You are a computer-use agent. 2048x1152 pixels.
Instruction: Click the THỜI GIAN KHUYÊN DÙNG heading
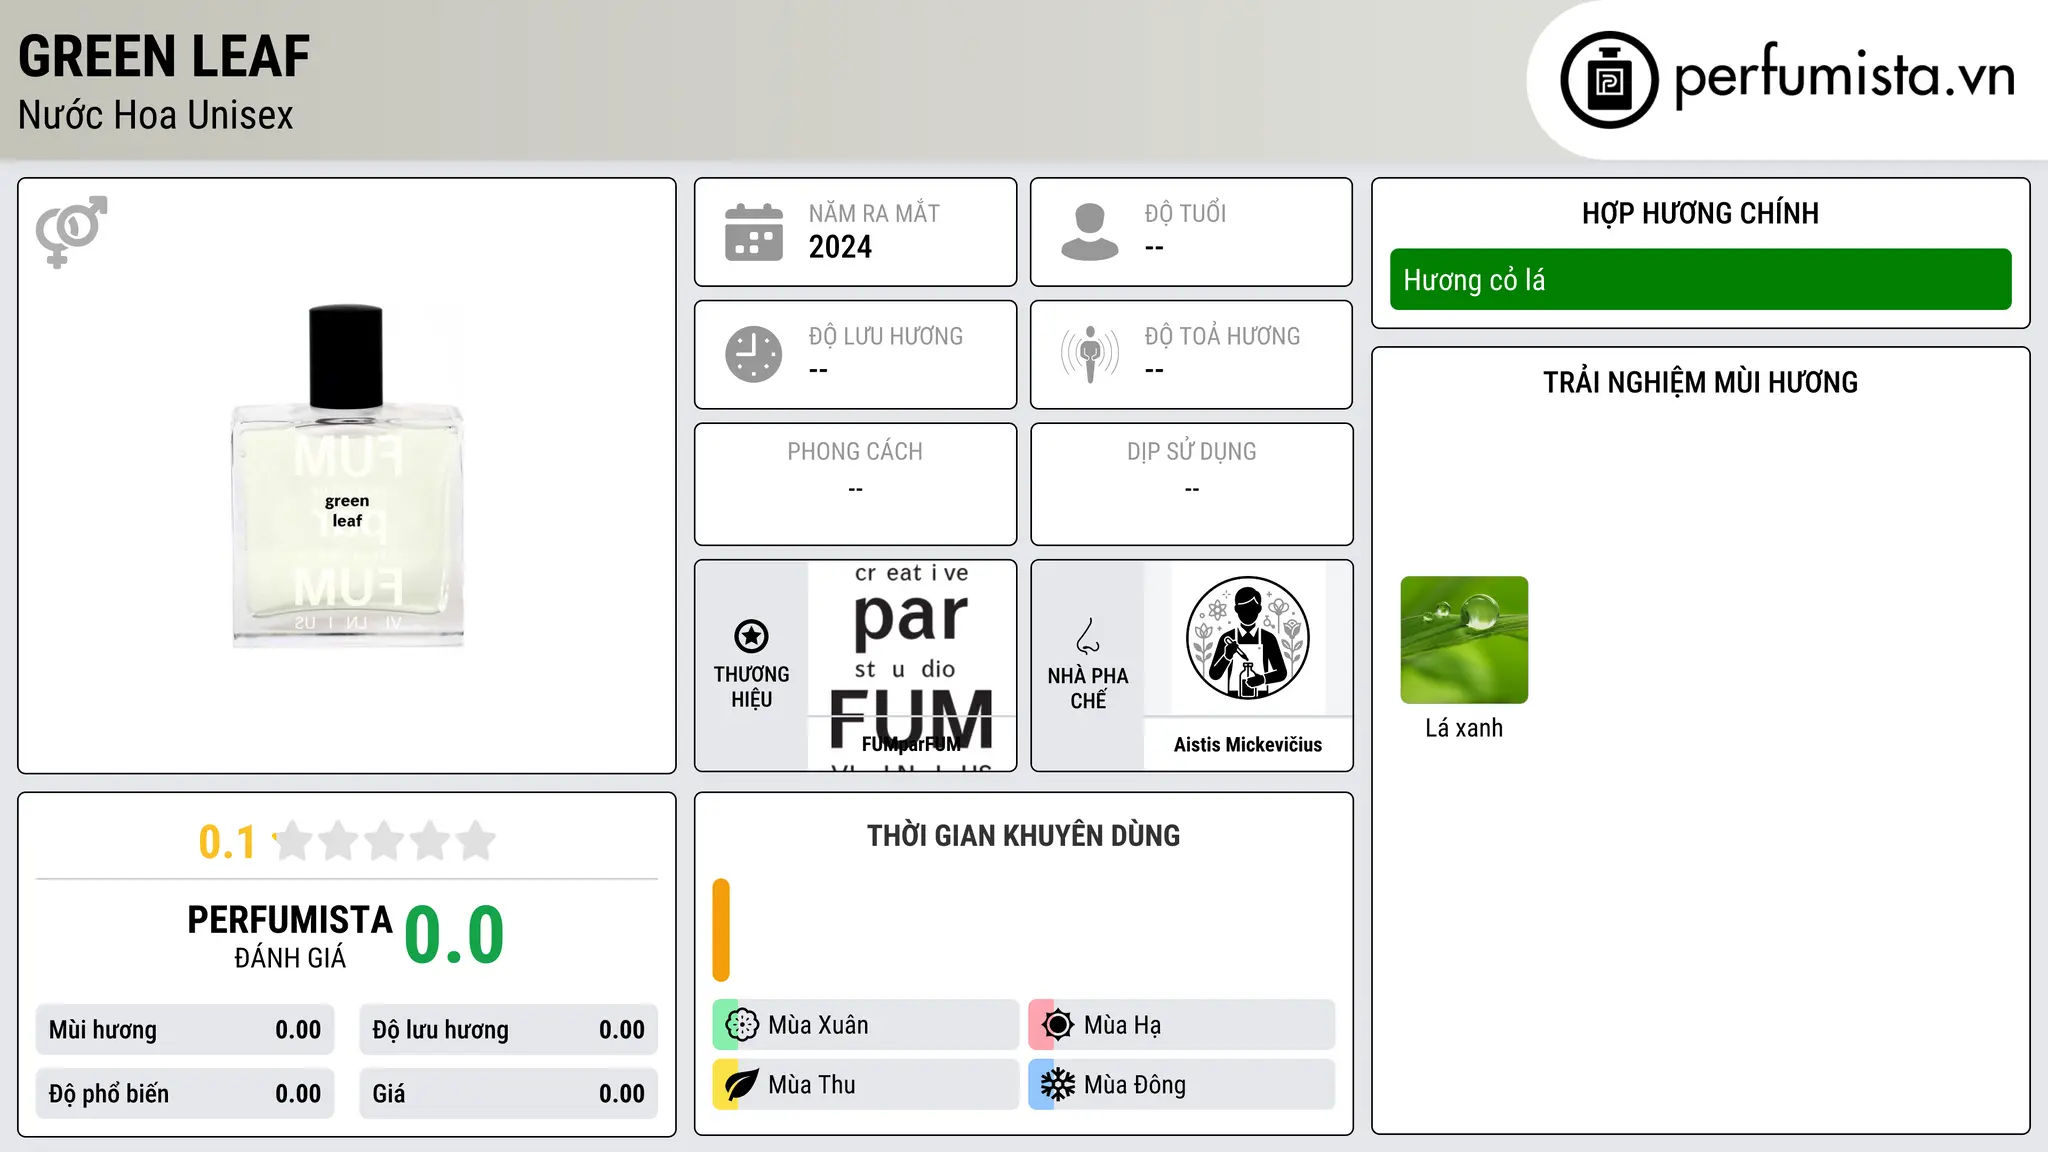tap(1023, 835)
